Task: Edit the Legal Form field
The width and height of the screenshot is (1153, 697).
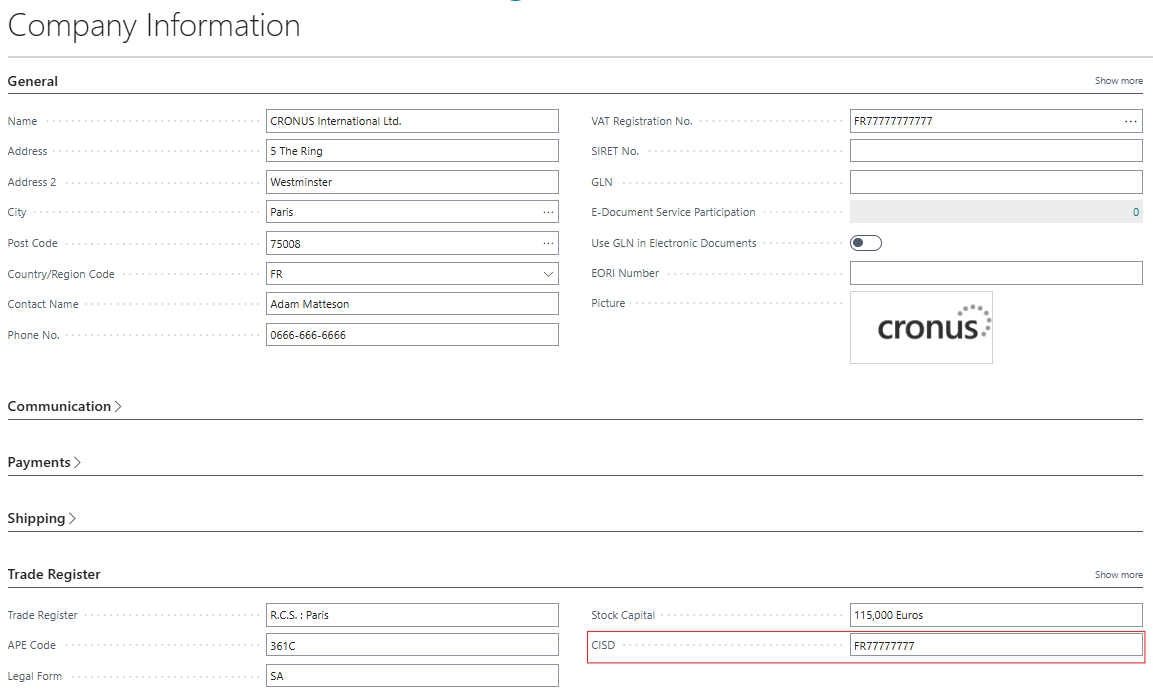Action: (x=412, y=676)
